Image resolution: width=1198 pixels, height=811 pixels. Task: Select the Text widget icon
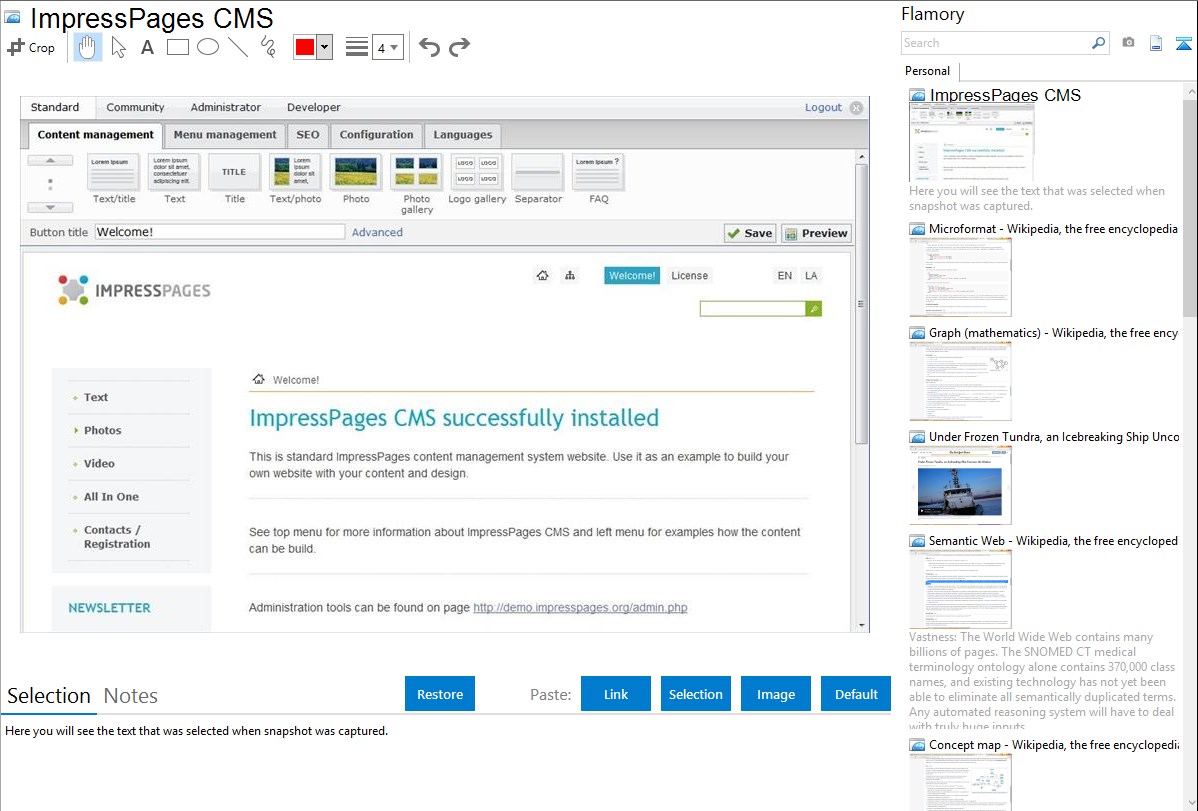[x=174, y=172]
